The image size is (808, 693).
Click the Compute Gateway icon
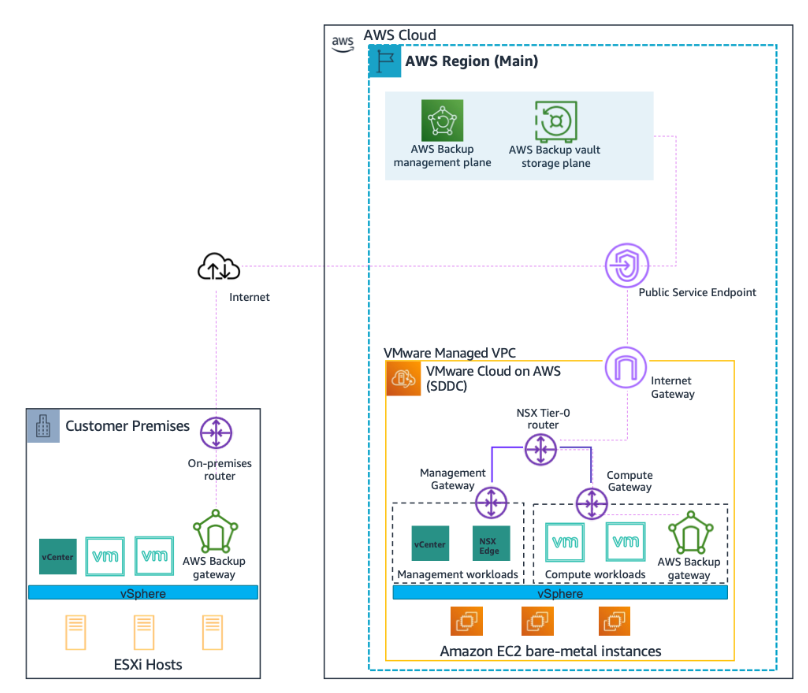592,503
